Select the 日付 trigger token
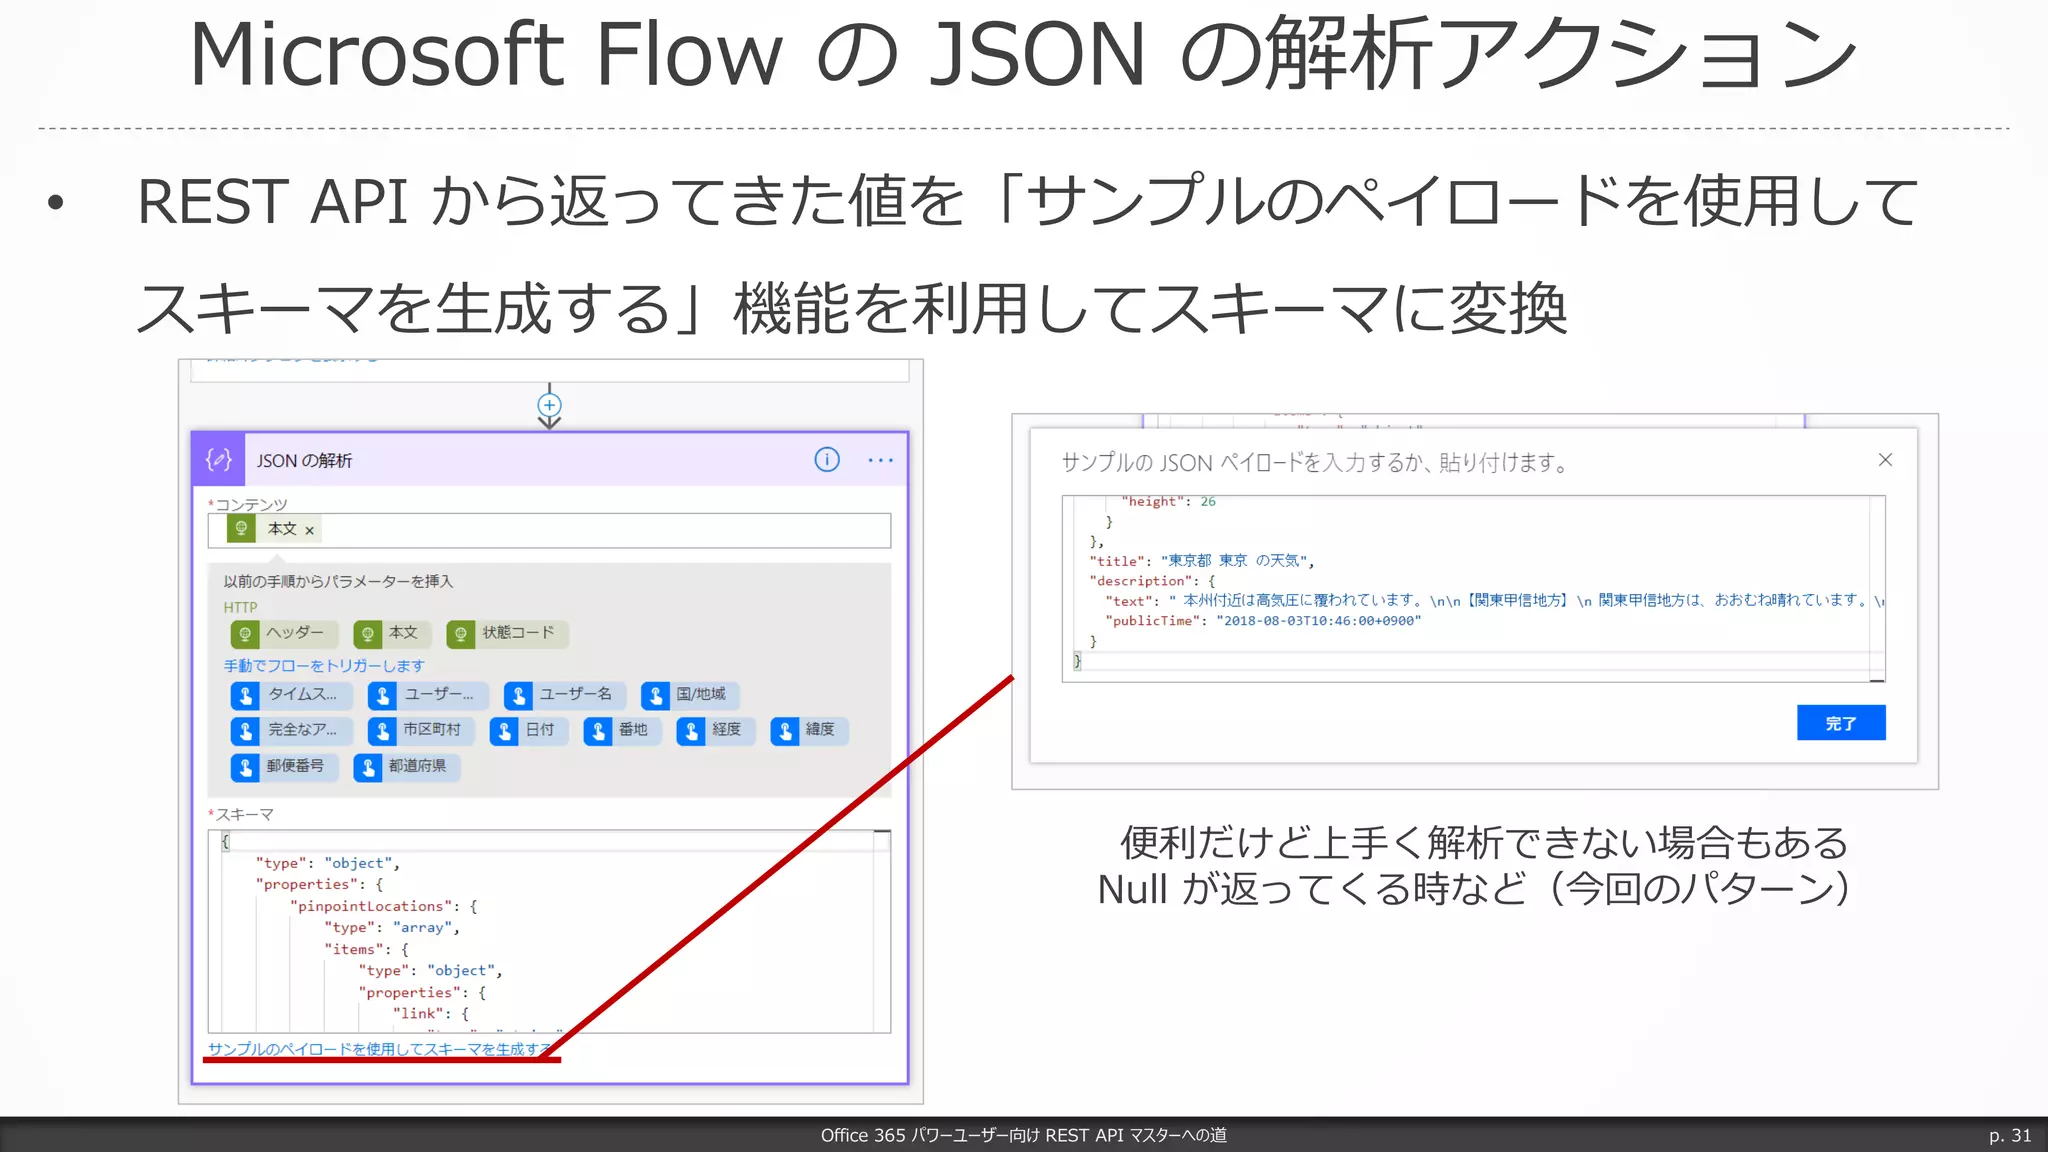Screen dimensions: 2048x1152 click(x=529, y=731)
